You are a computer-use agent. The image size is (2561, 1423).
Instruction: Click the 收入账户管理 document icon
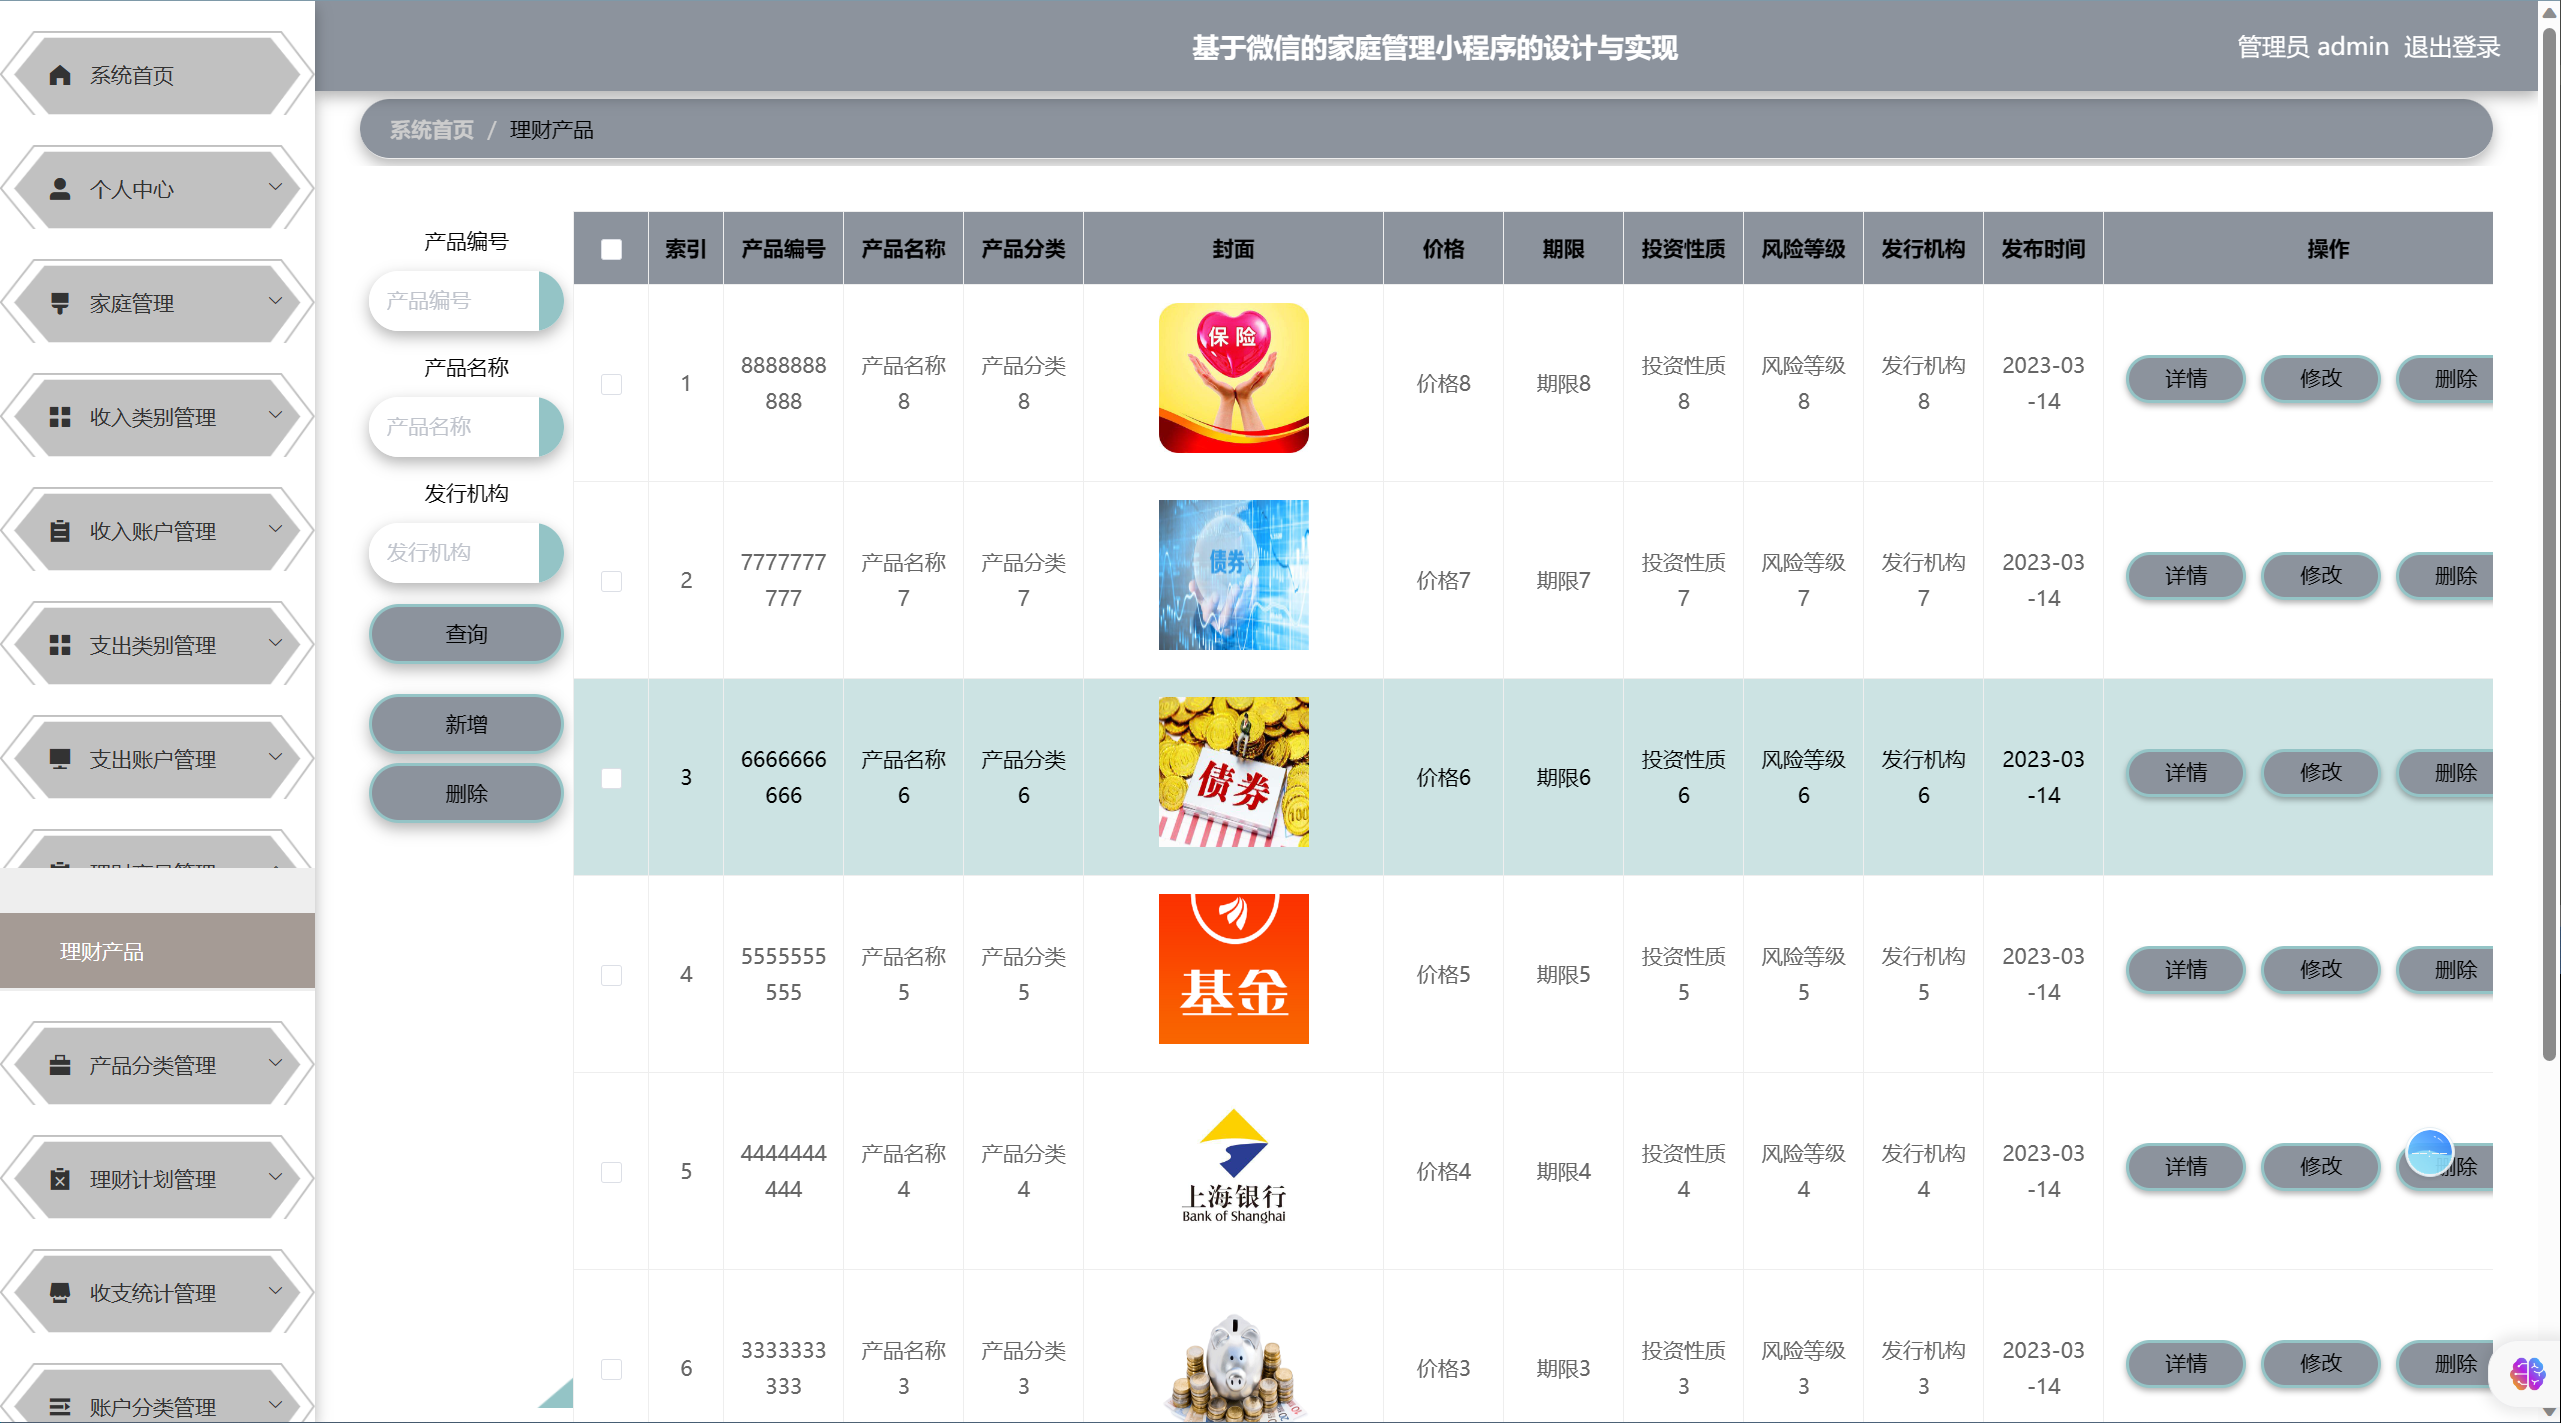[x=58, y=530]
